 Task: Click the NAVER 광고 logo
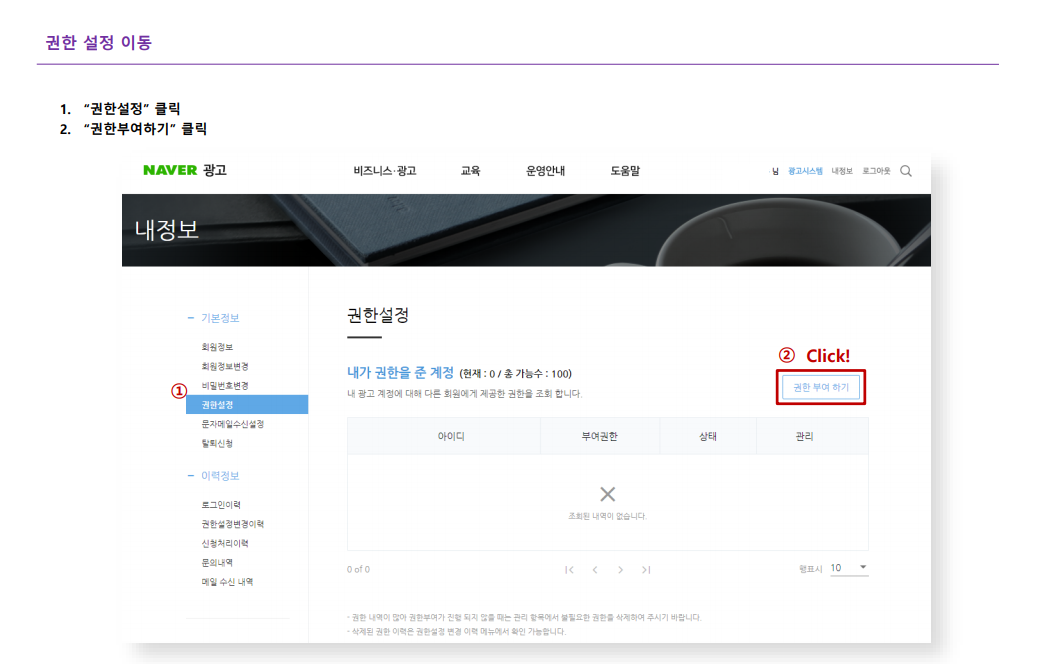tap(185, 170)
